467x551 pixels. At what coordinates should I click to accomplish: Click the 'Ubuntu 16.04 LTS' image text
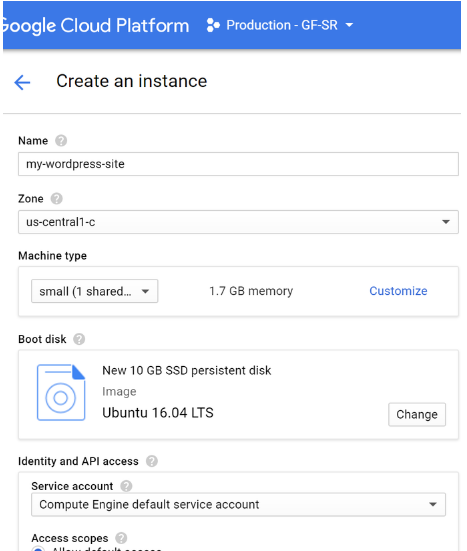coord(158,413)
